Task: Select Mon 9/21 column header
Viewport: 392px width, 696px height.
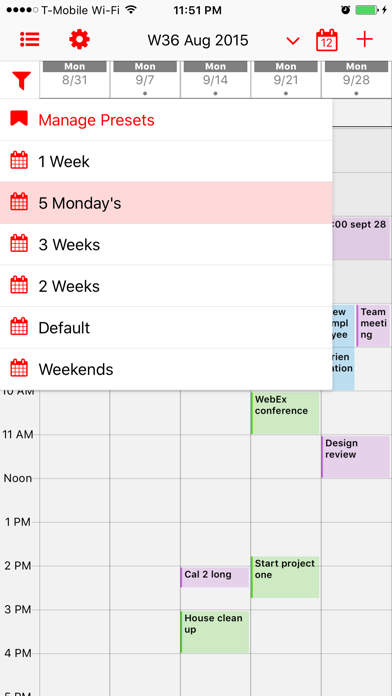Action: point(286,79)
